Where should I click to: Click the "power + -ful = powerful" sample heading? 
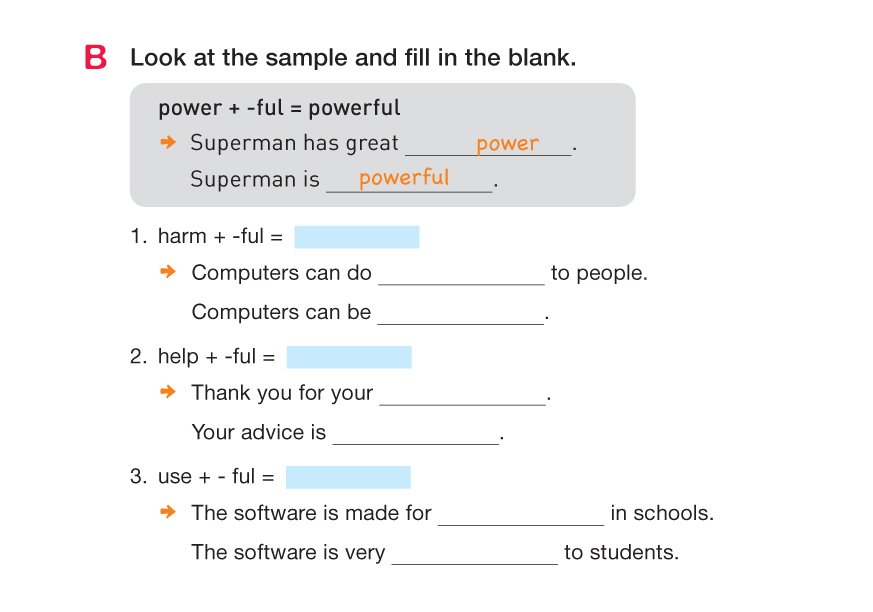[279, 108]
